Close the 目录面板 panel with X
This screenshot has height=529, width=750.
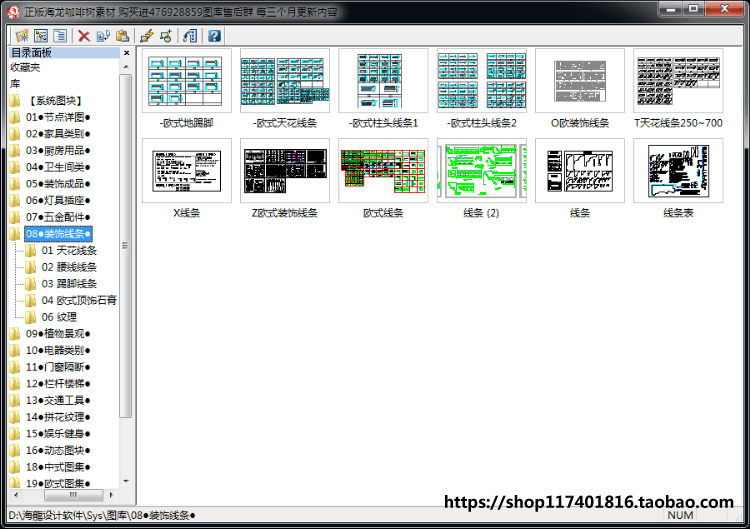(127, 53)
